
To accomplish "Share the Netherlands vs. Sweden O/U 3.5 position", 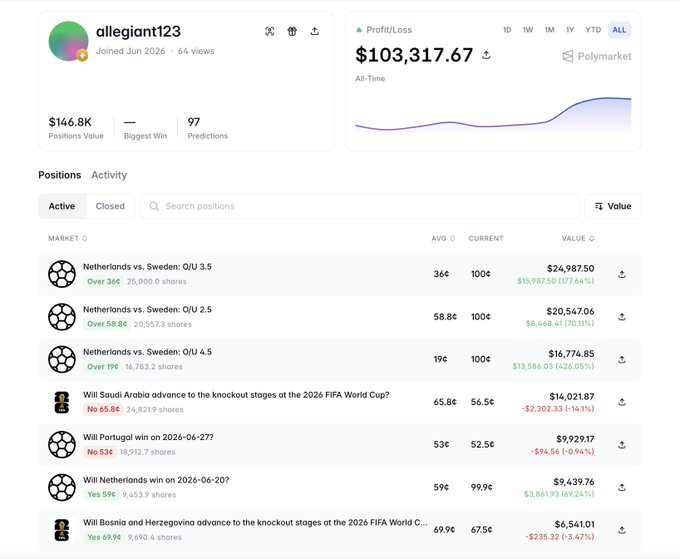I will tap(622, 274).
